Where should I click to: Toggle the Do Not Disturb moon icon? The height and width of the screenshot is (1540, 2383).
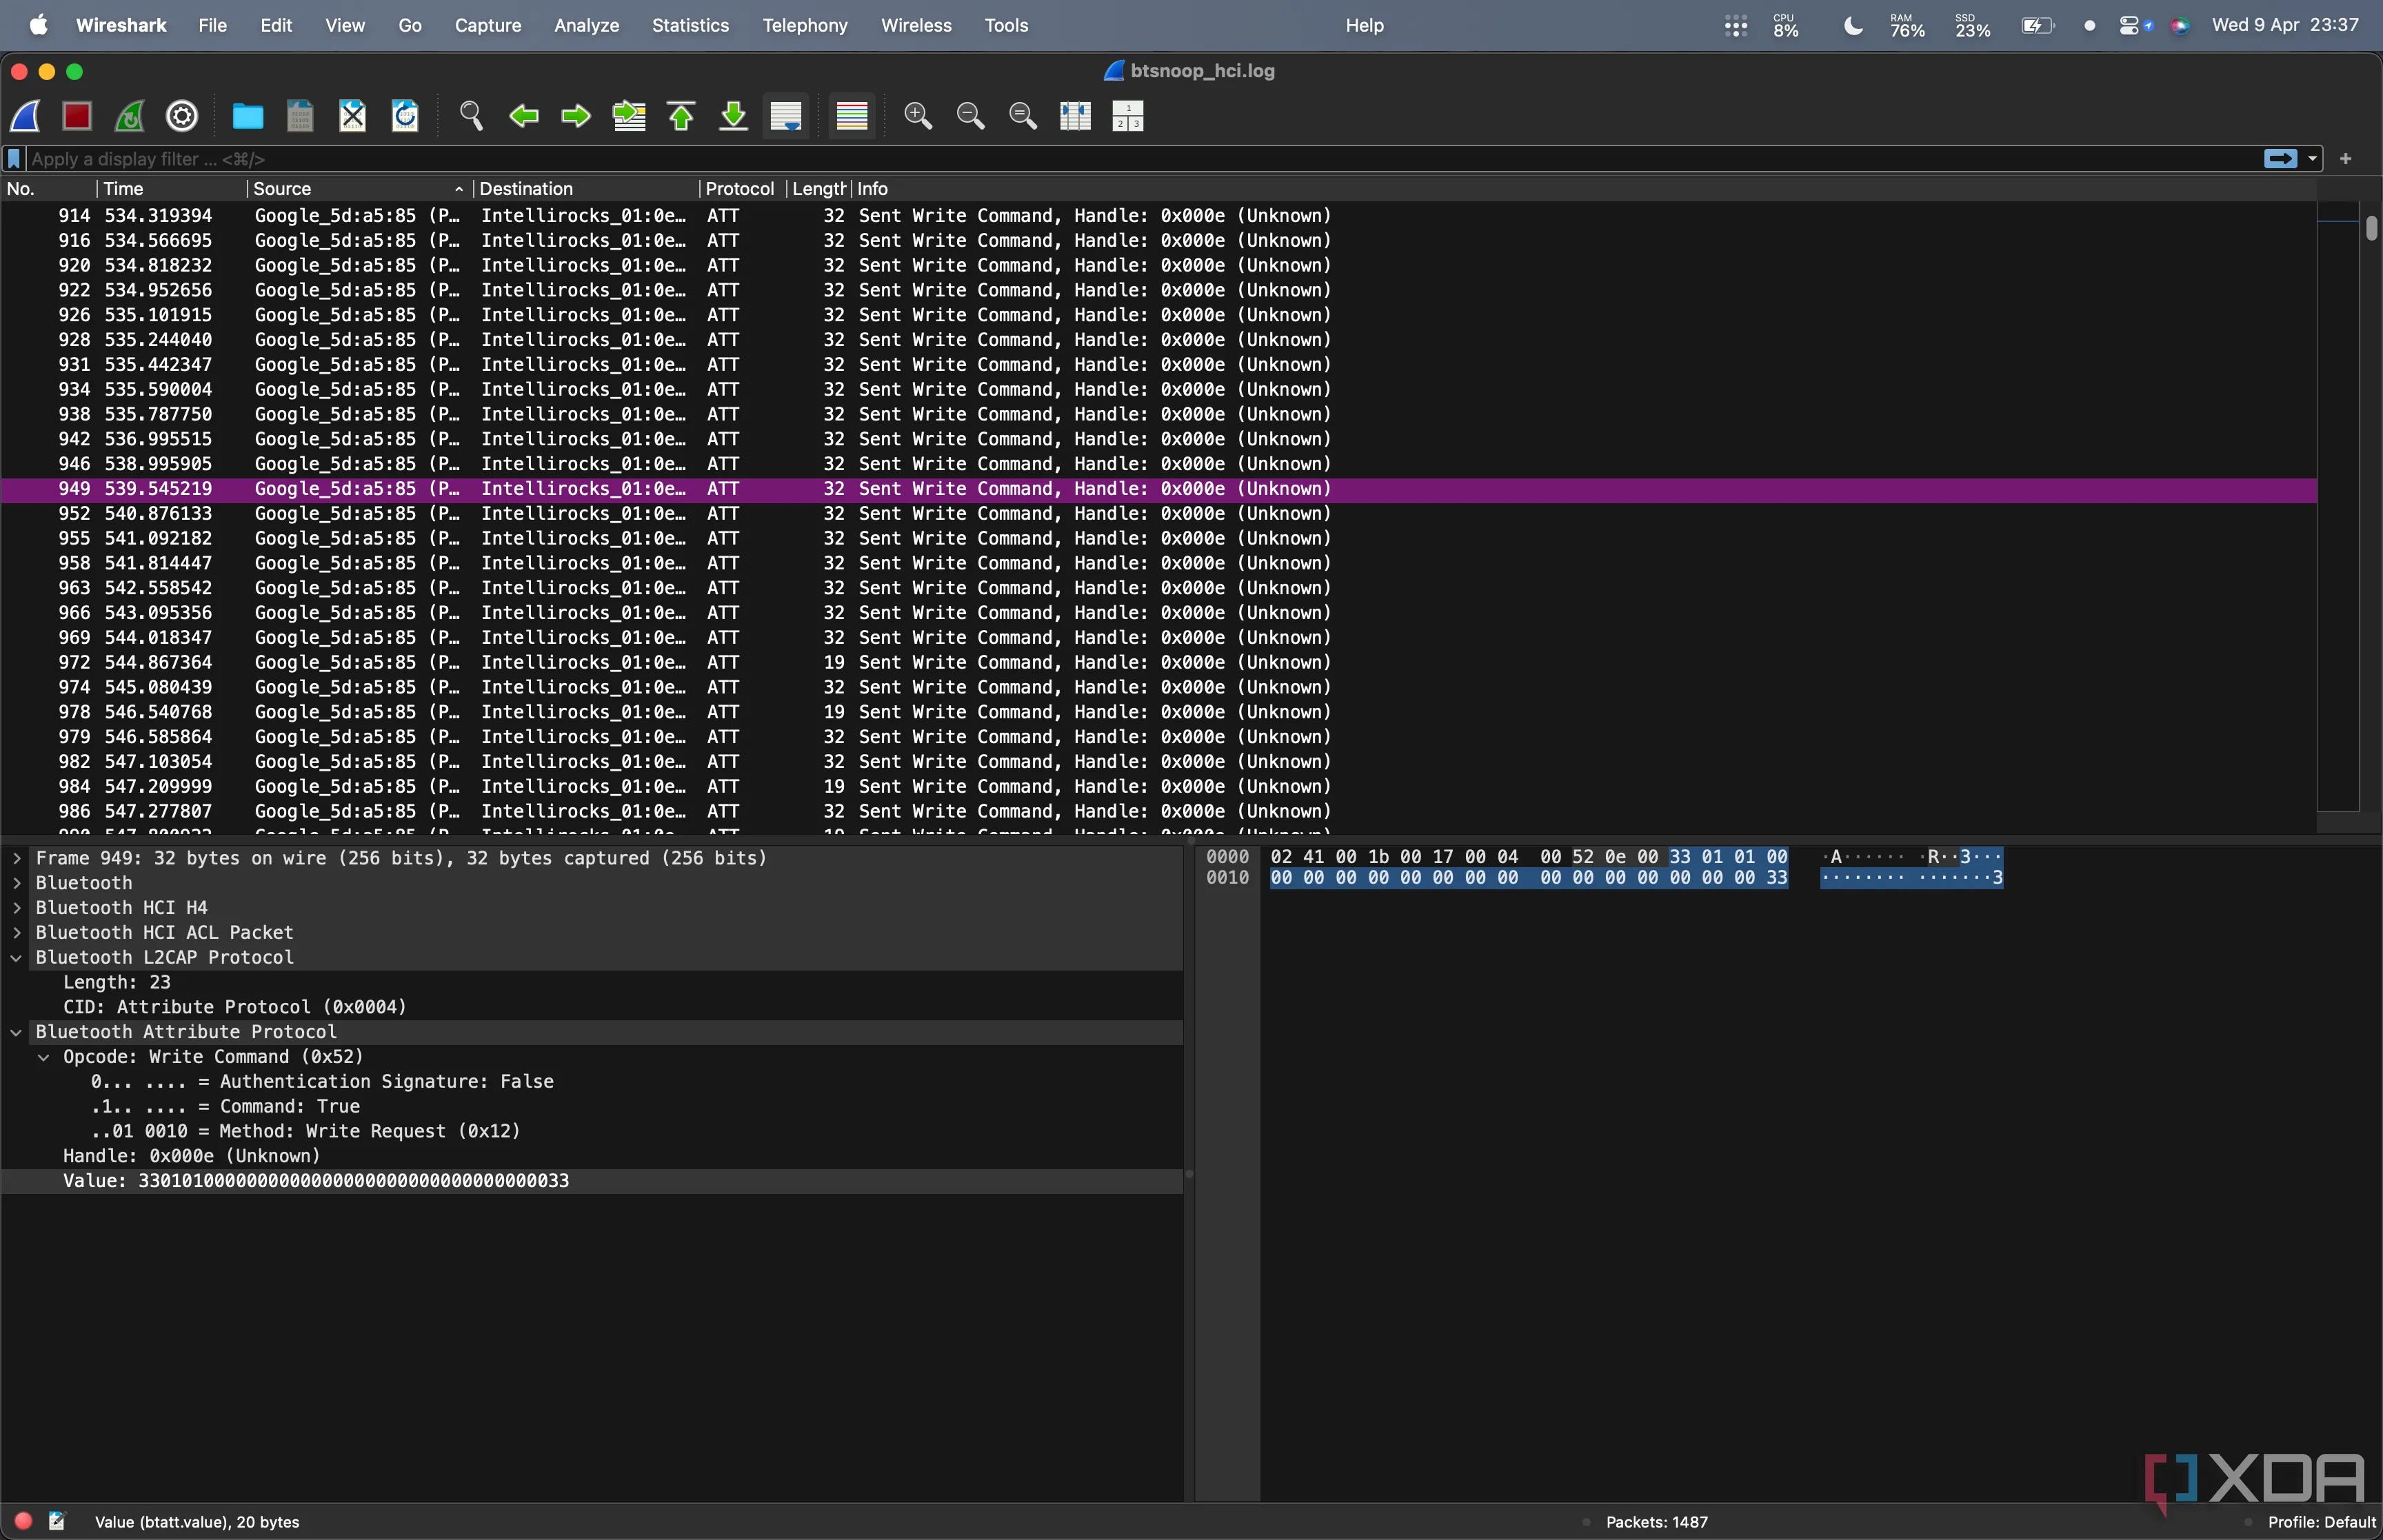[x=1853, y=26]
